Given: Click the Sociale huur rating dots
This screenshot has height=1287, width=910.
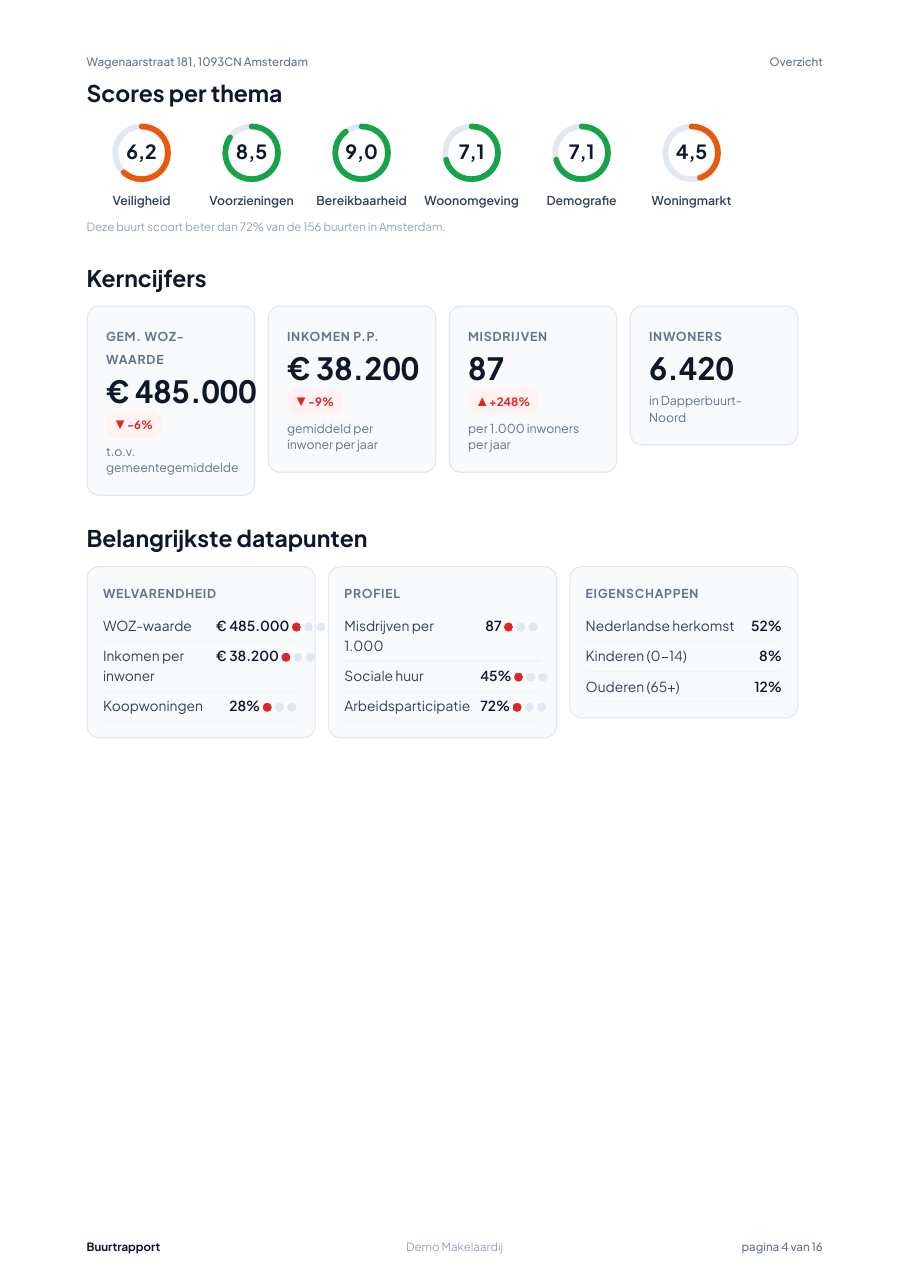Looking at the screenshot, I should pyautogui.click(x=531, y=677).
